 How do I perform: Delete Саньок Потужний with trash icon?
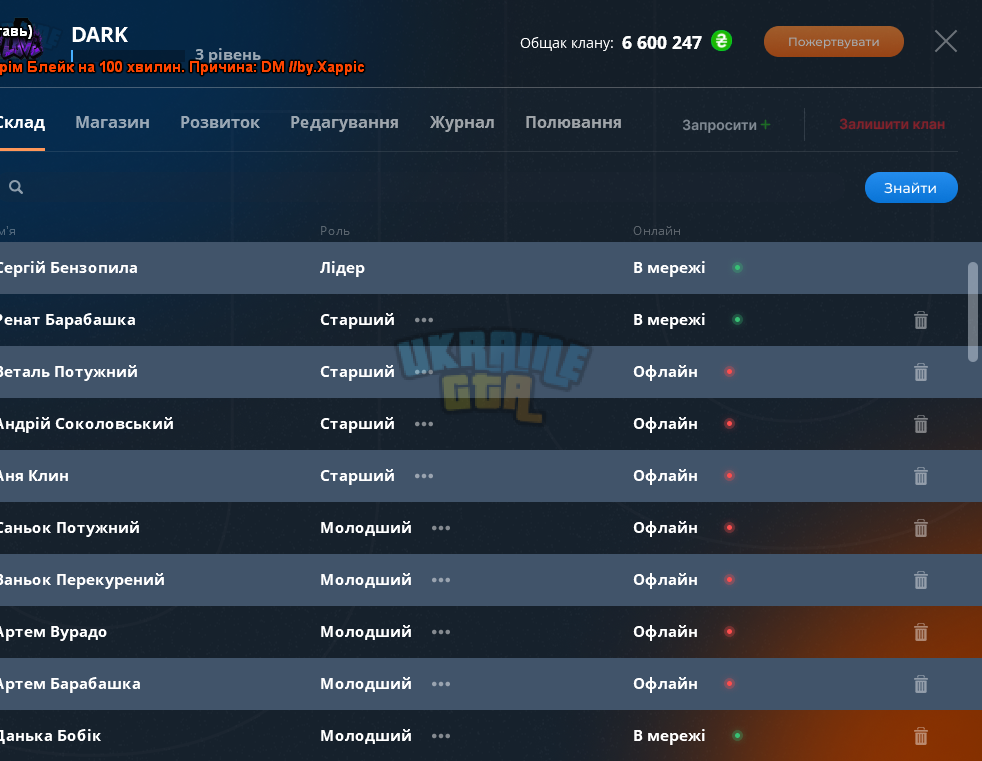click(x=921, y=528)
